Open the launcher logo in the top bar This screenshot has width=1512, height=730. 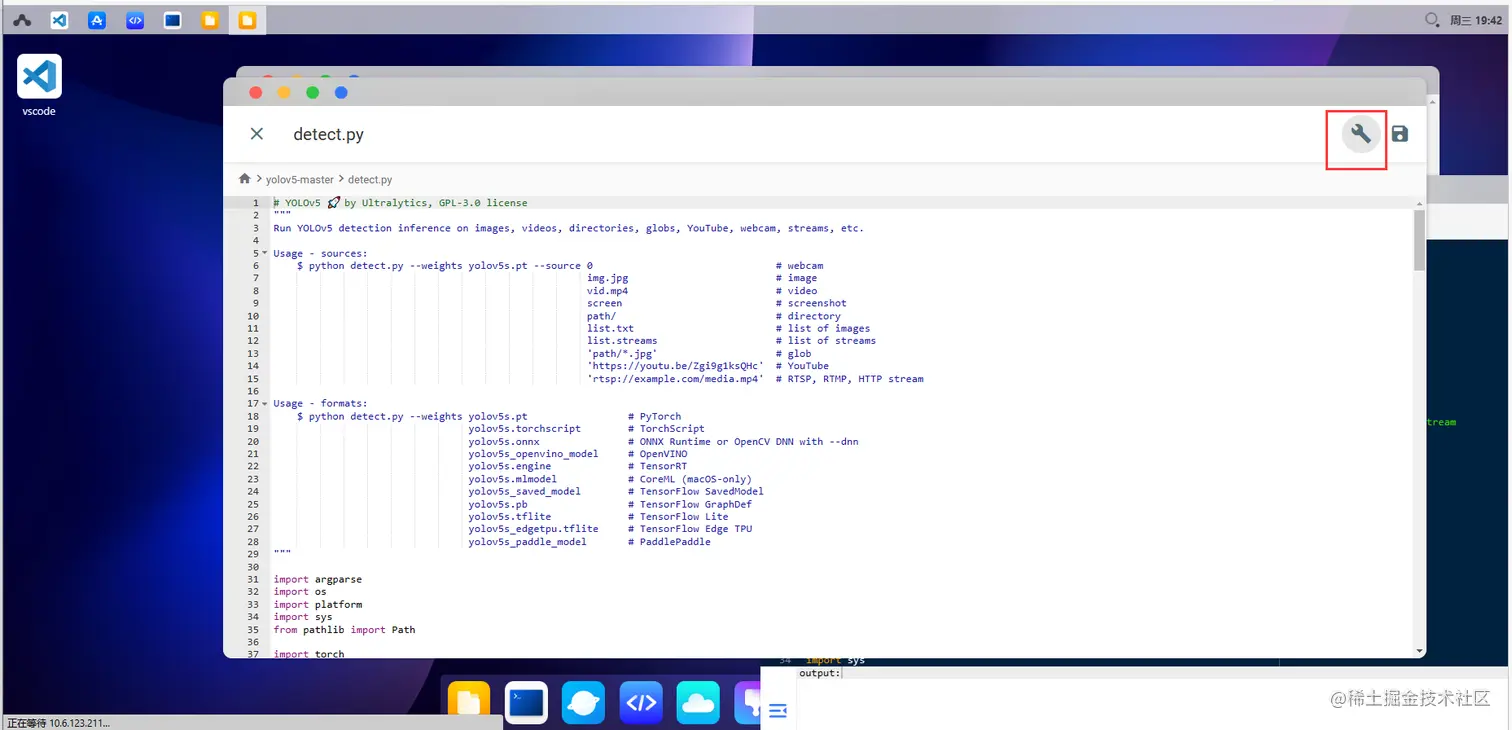click(x=22, y=20)
